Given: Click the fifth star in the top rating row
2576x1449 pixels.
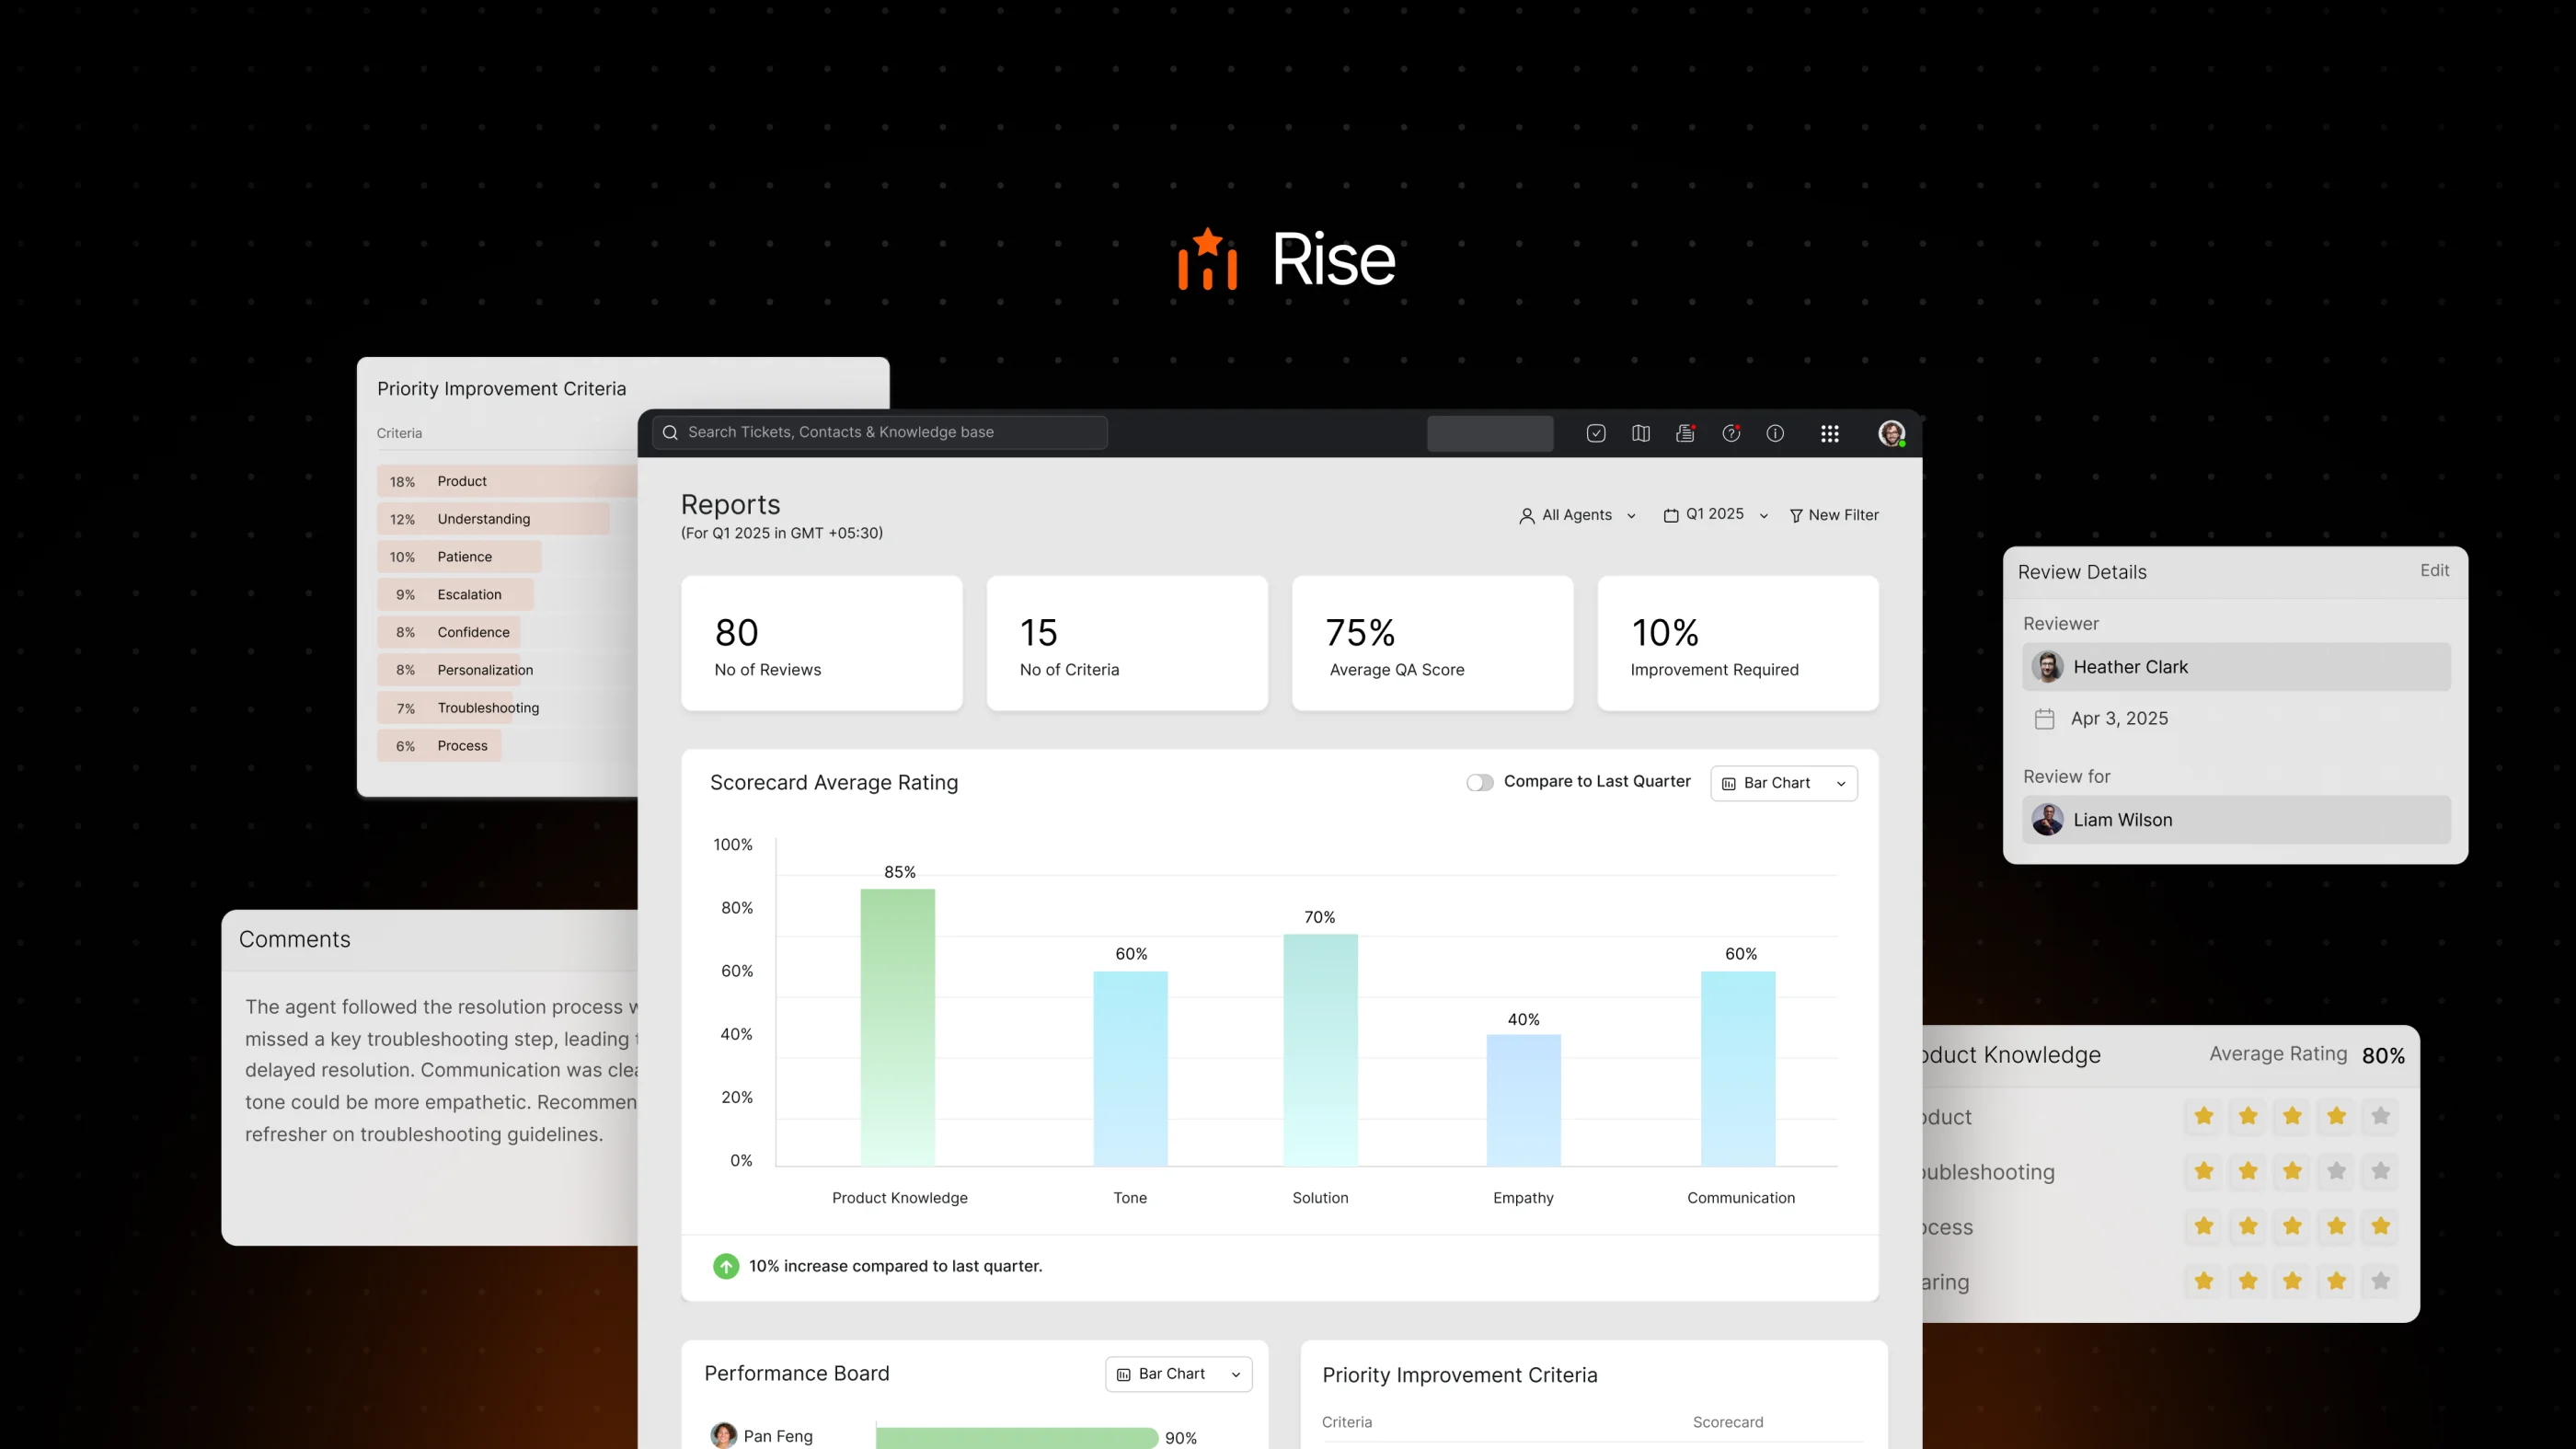Looking at the screenshot, I should click(x=2380, y=1116).
